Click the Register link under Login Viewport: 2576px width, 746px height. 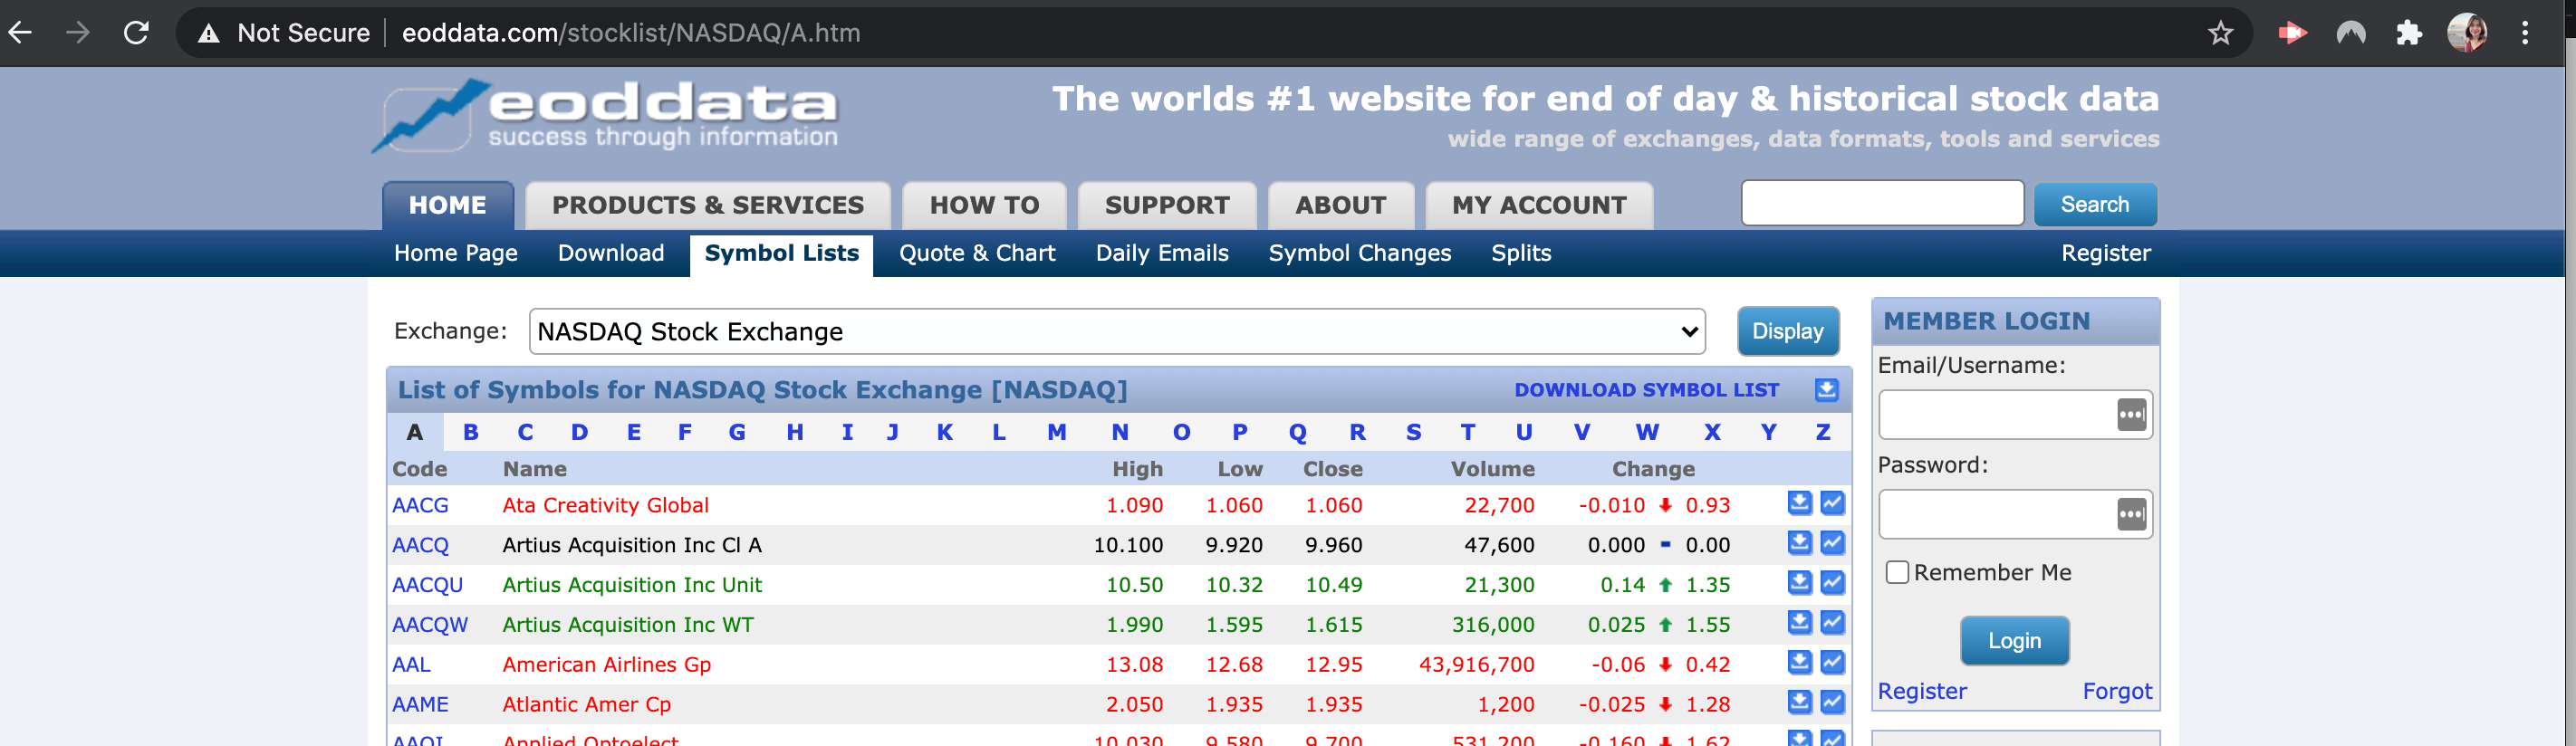point(1922,691)
